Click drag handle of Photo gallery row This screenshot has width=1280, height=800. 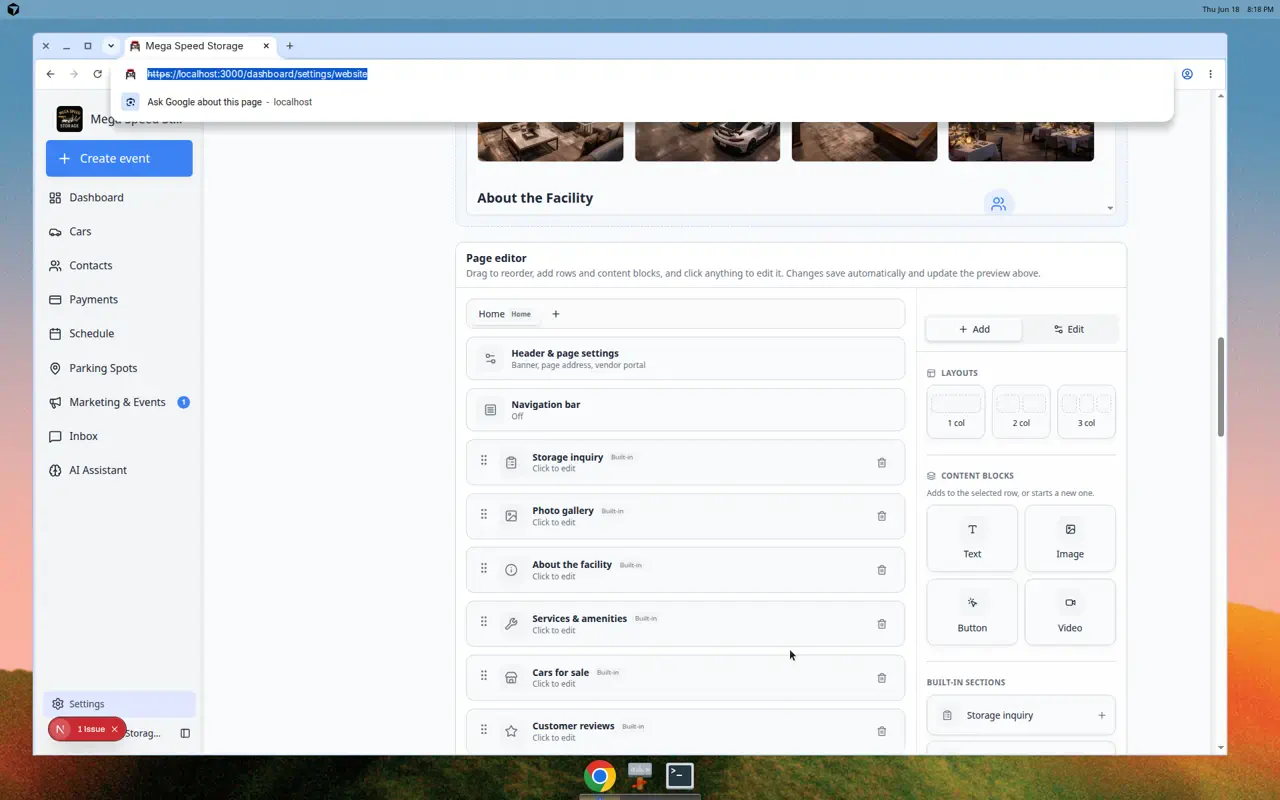(484, 514)
